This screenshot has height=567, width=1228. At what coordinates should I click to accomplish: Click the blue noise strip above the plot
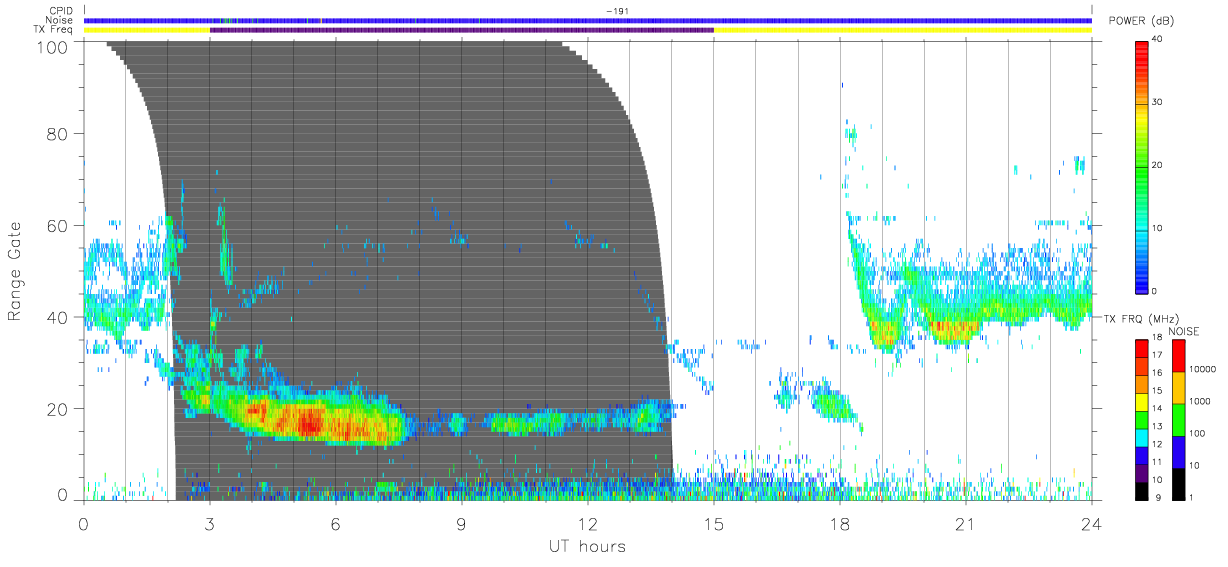coord(588,20)
